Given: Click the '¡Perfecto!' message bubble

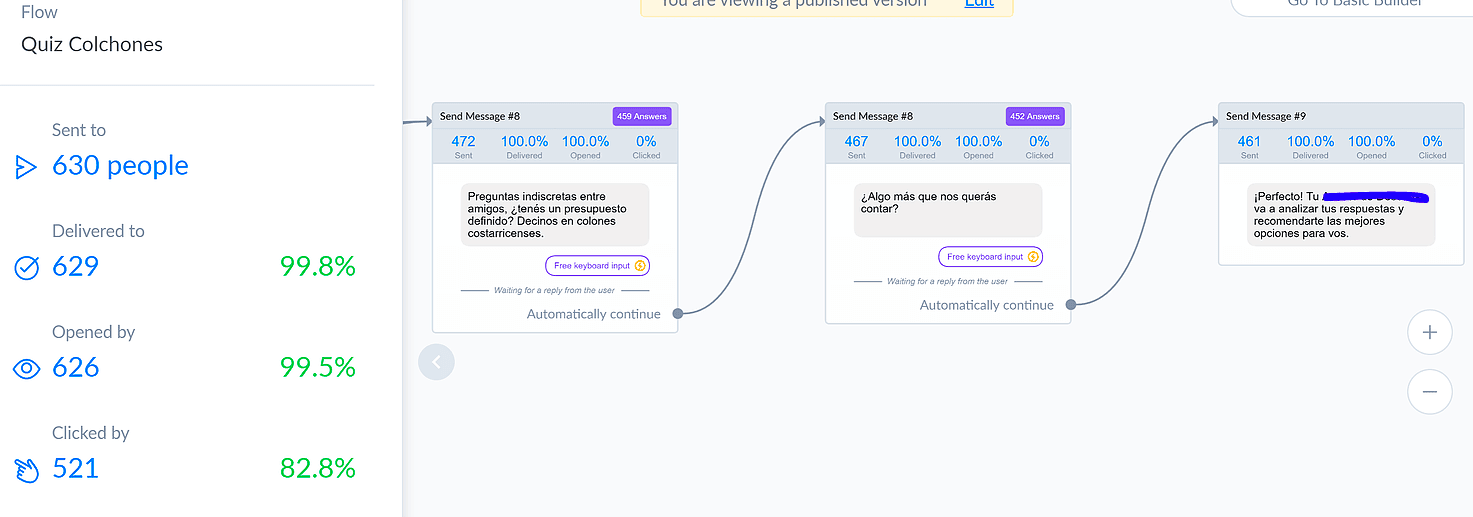Looking at the screenshot, I should (1341, 215).
